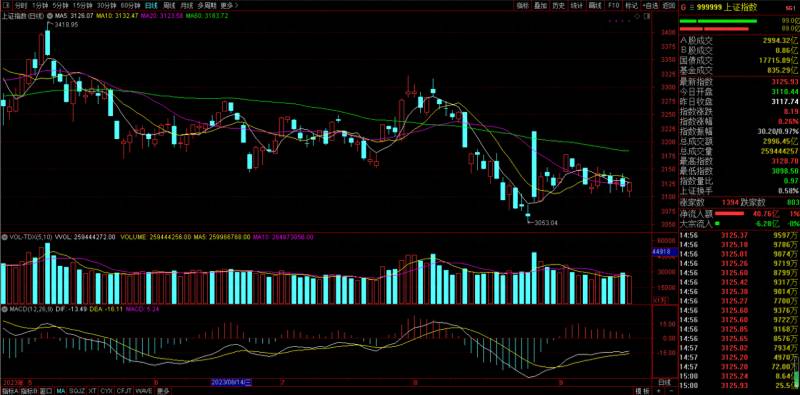This screenshot has width=800, height=395.
Task: Open the 日线 period selector at the bottom right
Action: coord(664,382)
